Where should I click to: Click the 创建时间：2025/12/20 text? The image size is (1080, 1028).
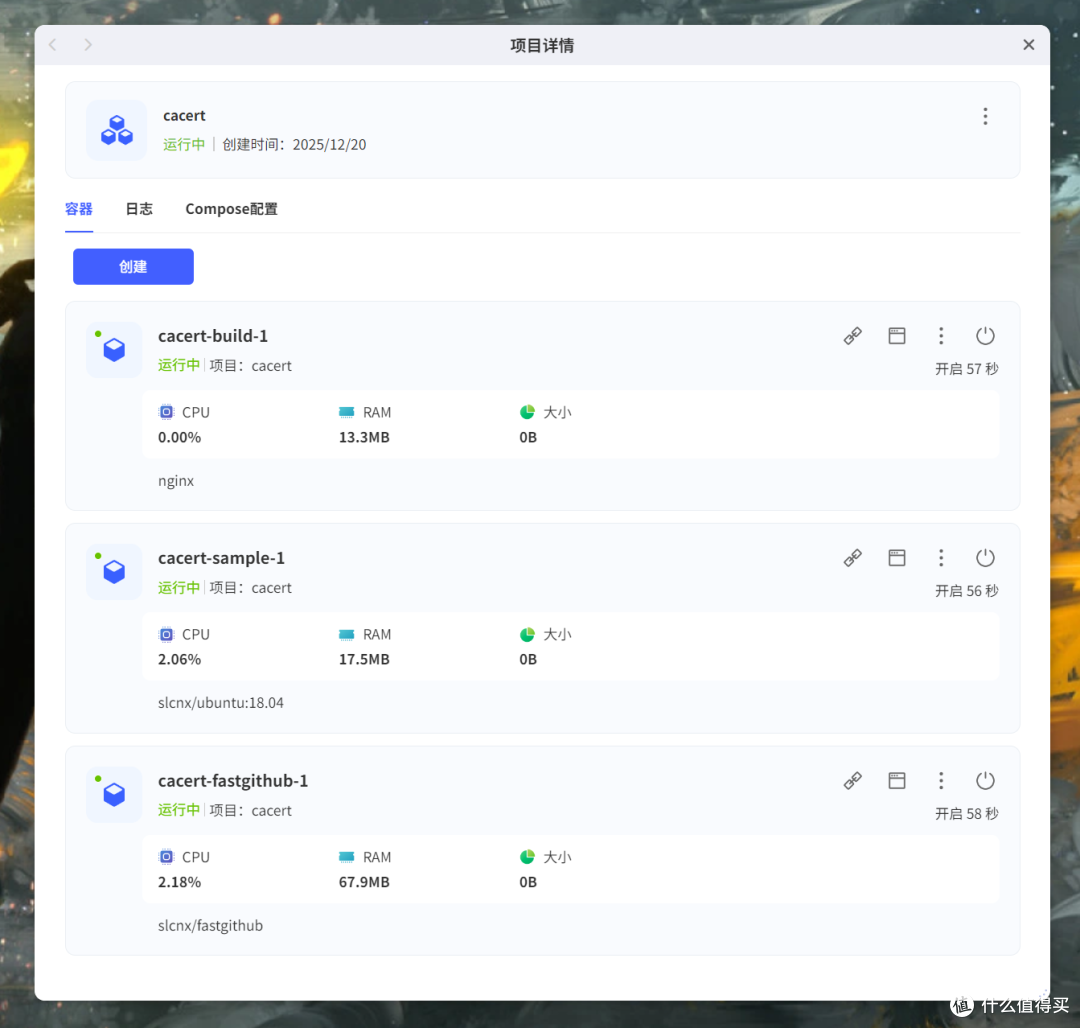tap(294, 145)
